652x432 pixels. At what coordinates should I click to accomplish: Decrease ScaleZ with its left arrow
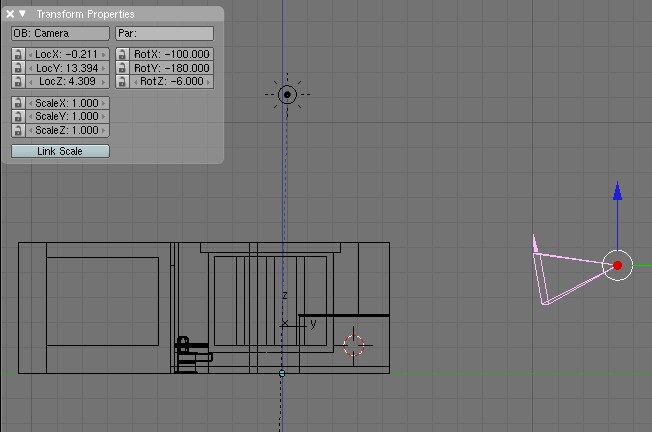pos(30,131)
